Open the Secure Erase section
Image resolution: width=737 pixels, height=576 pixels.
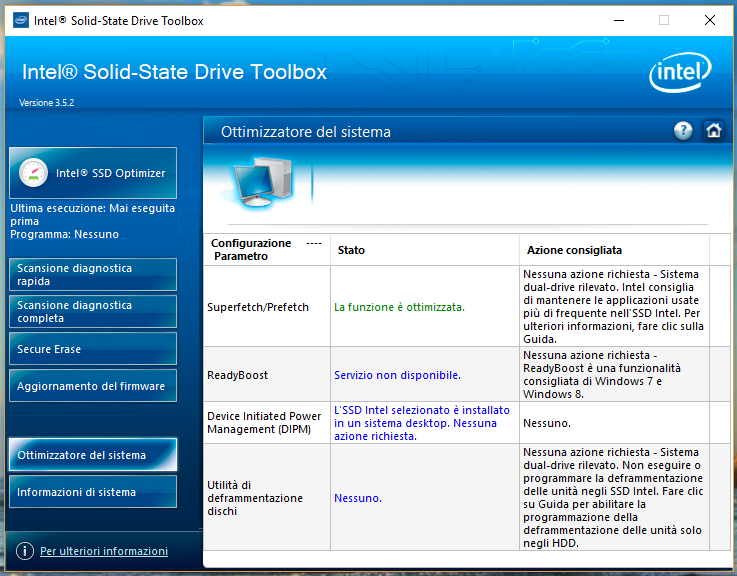point(93,349)
